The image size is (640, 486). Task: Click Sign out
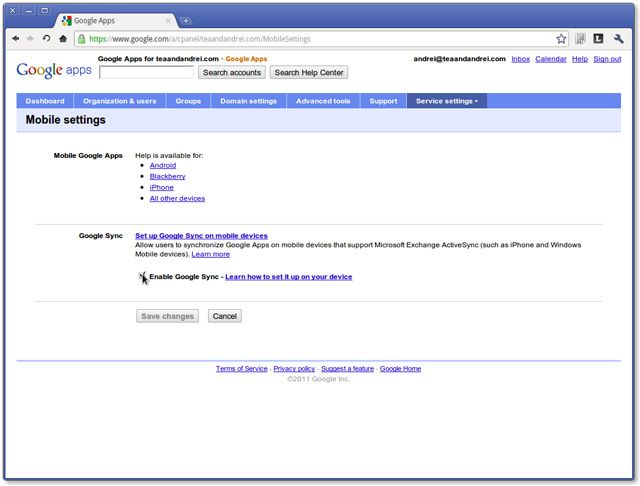[607, 59]
